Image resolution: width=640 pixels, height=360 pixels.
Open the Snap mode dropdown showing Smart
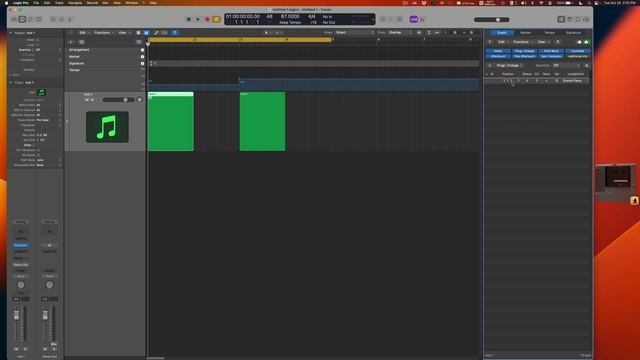coord(355,33)
